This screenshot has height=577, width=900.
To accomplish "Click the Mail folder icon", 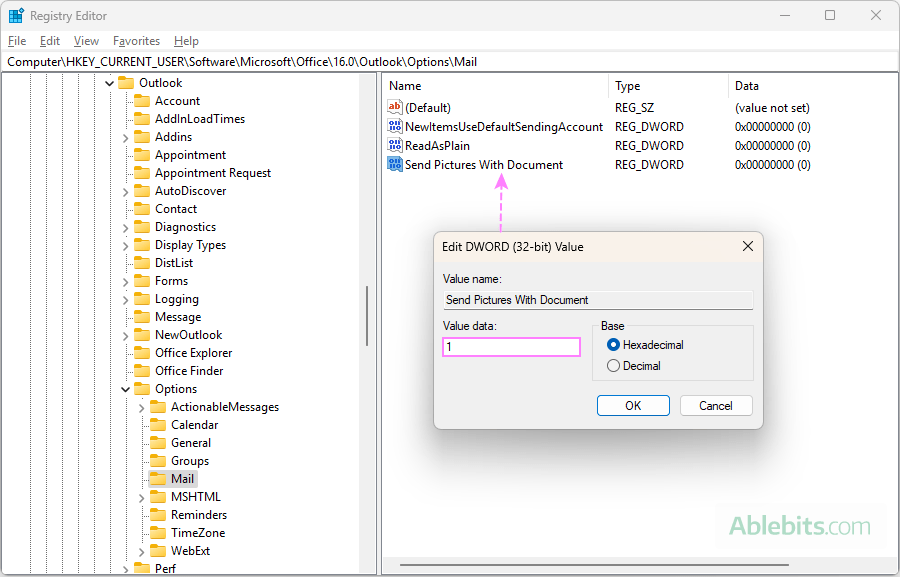I will (158, 479).
